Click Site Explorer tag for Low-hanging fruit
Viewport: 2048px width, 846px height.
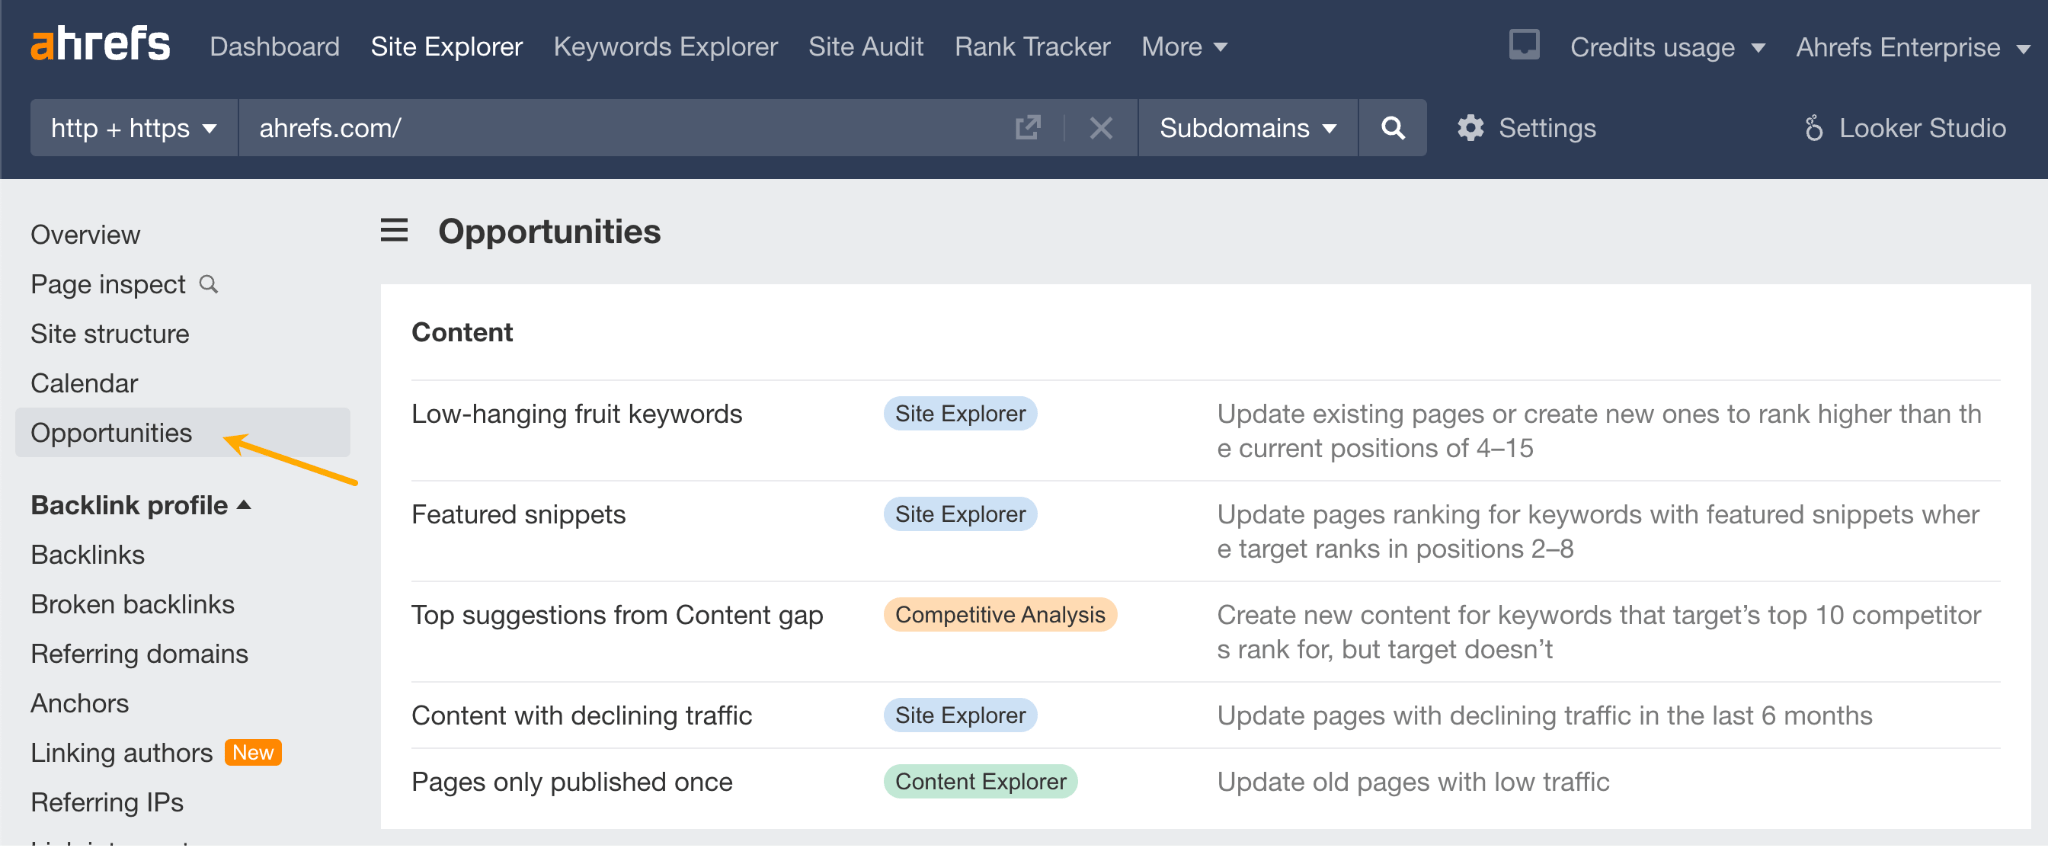[960, 414]
